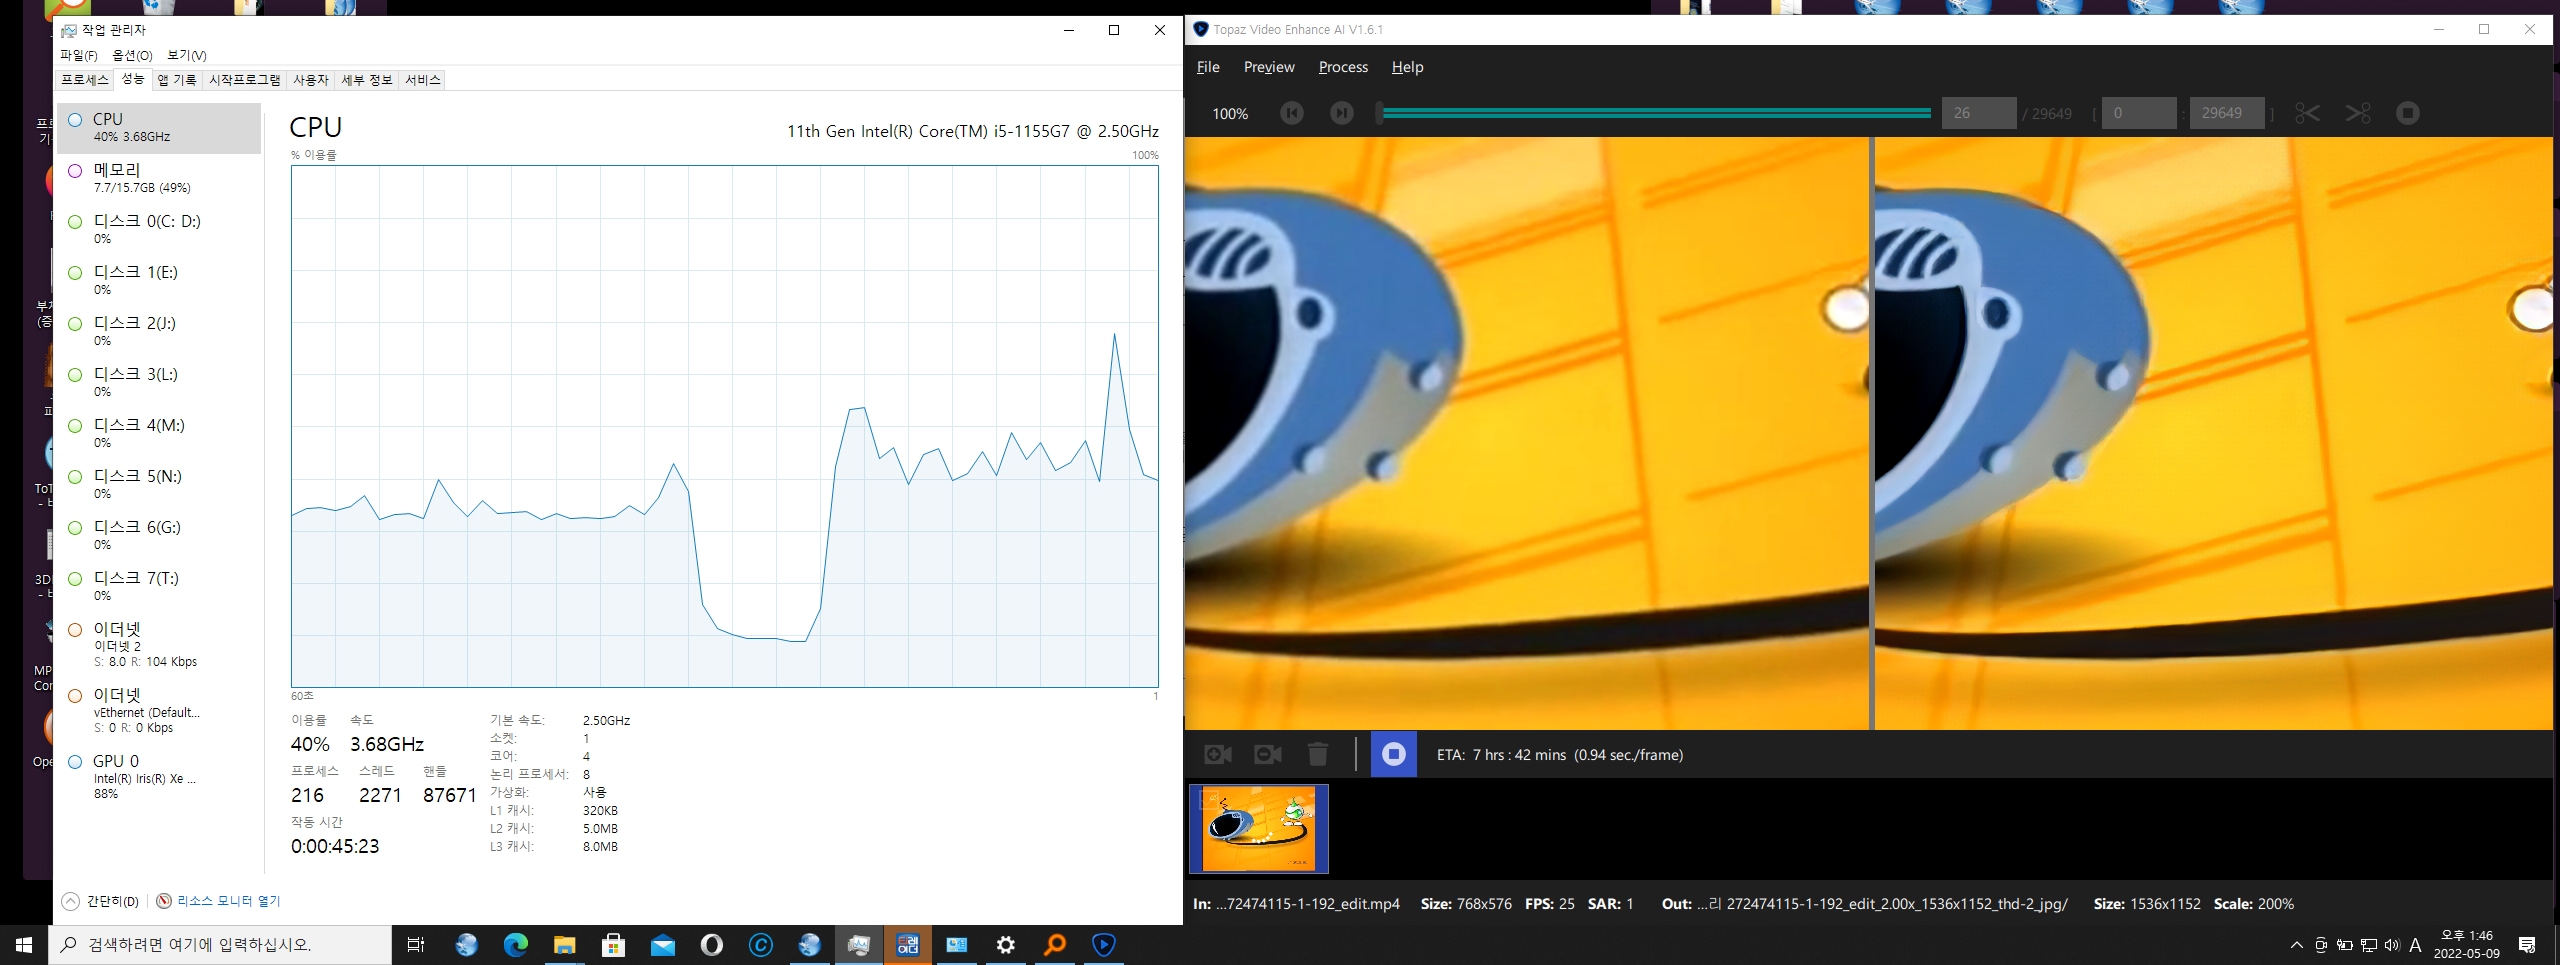Screen dimensions: 2560x965
Task: Click the Topaz Video Enhance taskbar icon
Action: (1103, 945)
